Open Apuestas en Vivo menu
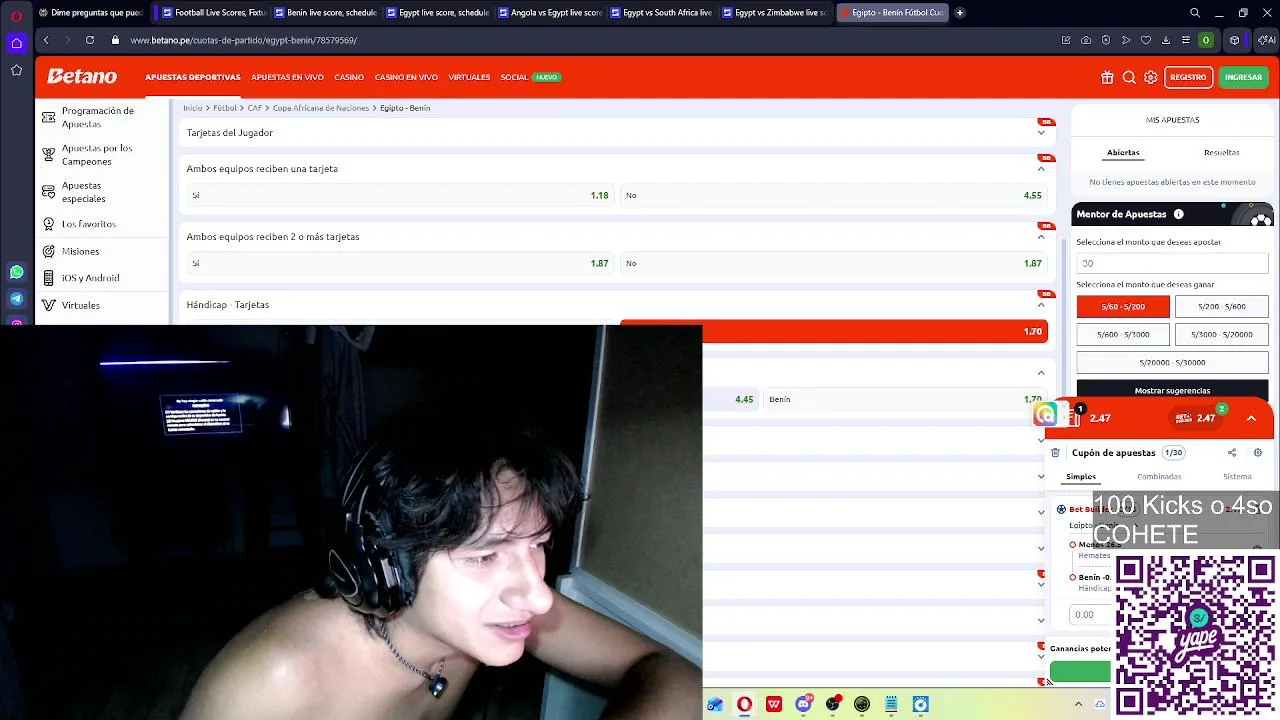The width and height of the screenshot is (1280, 720). click(287, 77)
